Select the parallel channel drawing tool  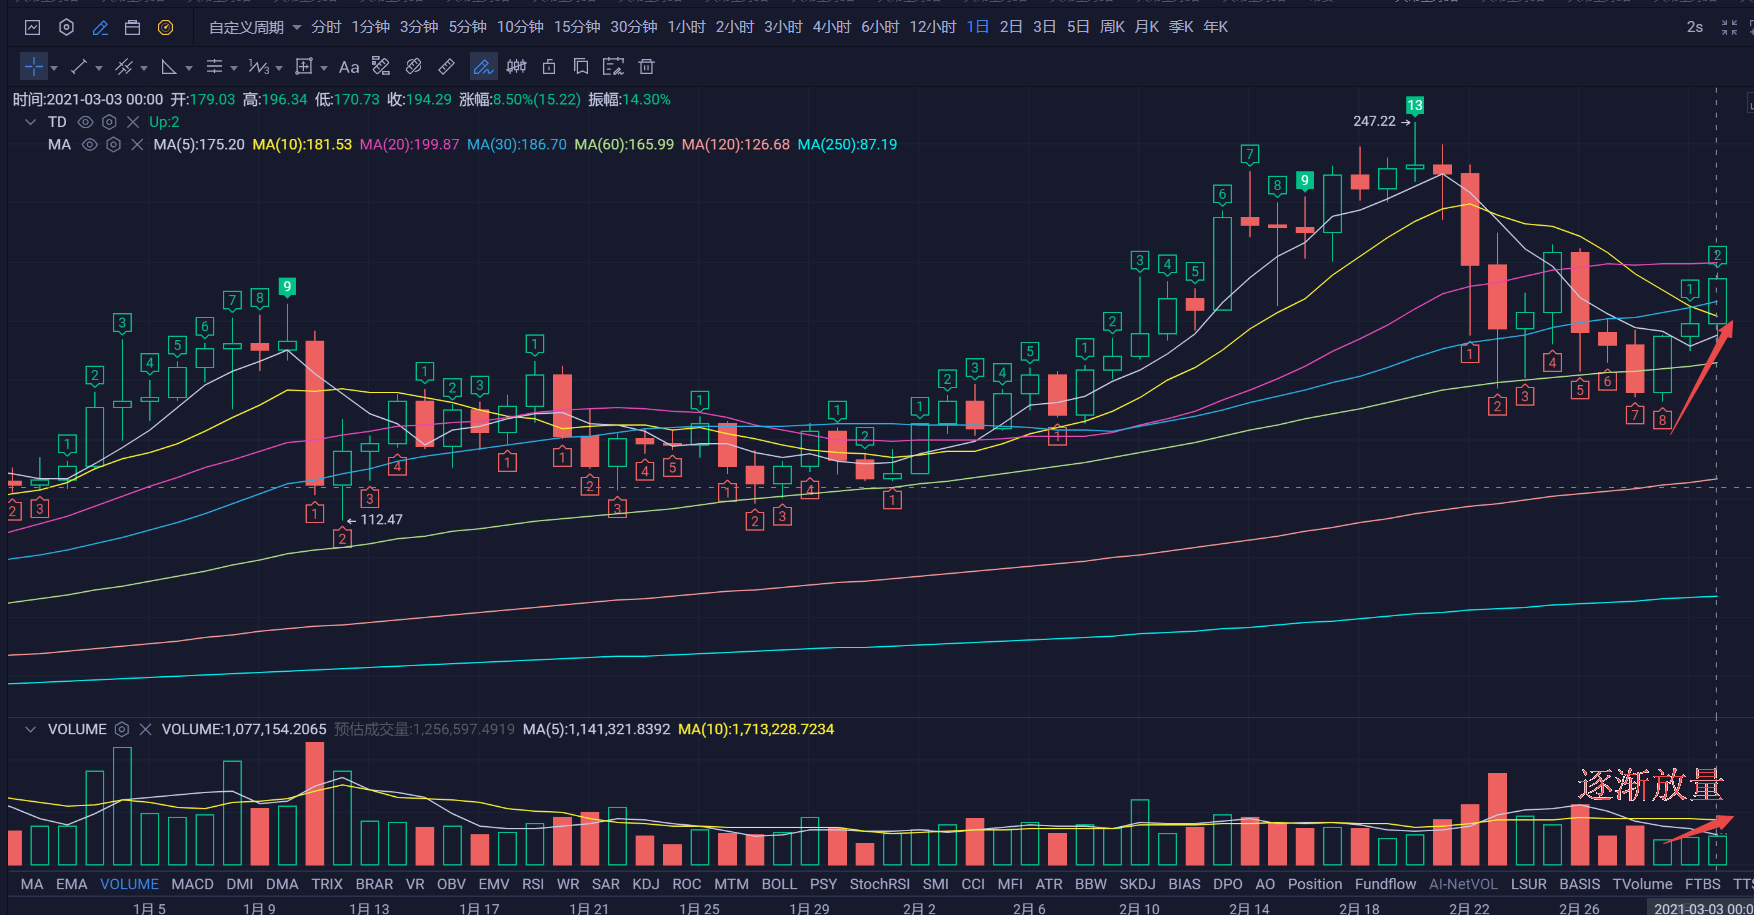tap(124, 67)
